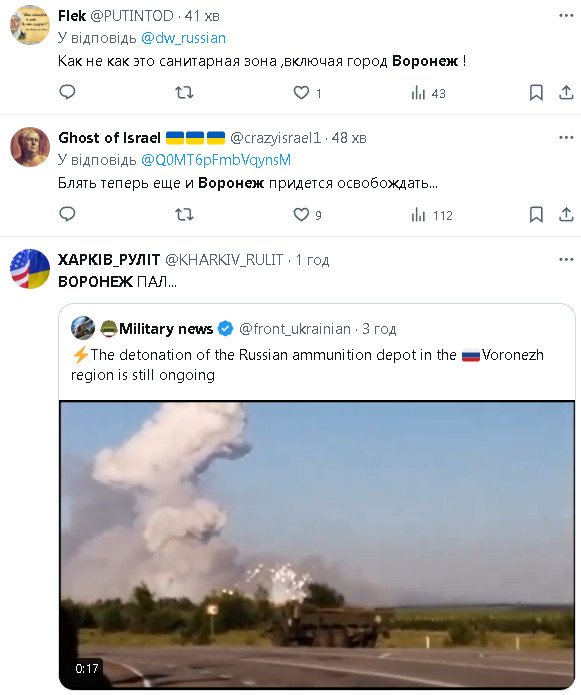This screenshot has height=695, width=581.
Task: Open the @dw_russian mention link
Action: pos(183,38)
